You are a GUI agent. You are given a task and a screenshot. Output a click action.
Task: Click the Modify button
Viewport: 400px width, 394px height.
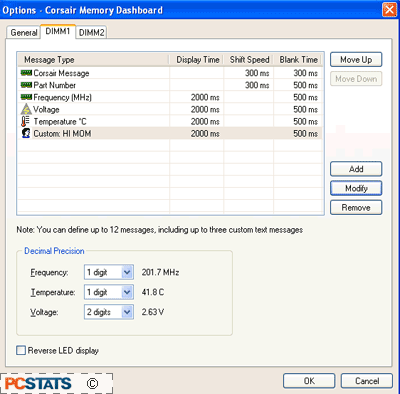pyautogui.click(x=356, y=188)
